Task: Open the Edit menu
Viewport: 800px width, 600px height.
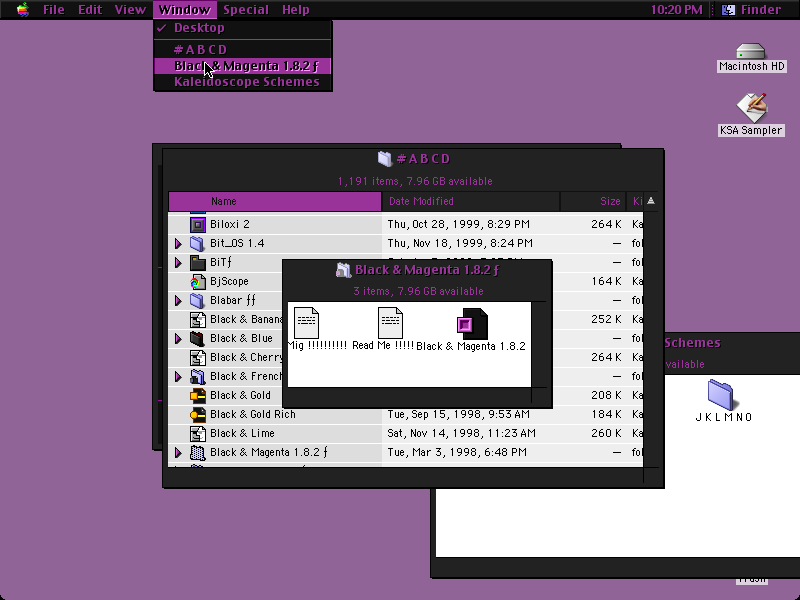Action: (x=90, y=10)
